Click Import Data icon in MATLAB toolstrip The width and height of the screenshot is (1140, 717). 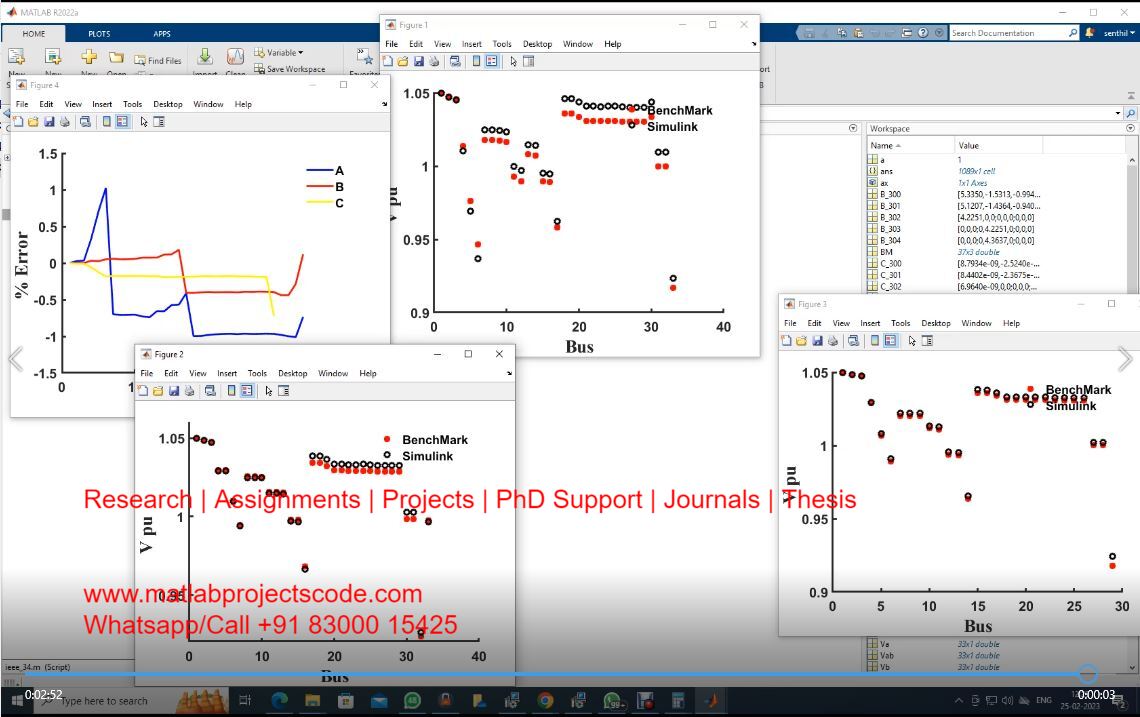(x=205, y=57)
